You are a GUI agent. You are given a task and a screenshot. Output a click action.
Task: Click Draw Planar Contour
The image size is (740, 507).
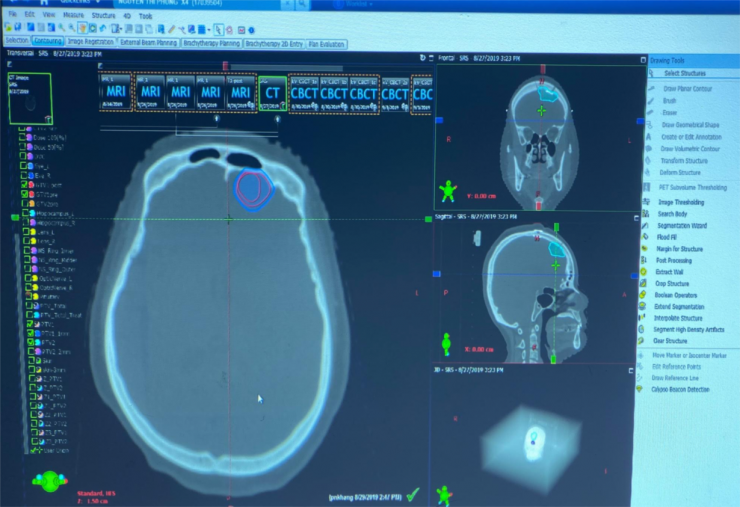tap(688, 89)
